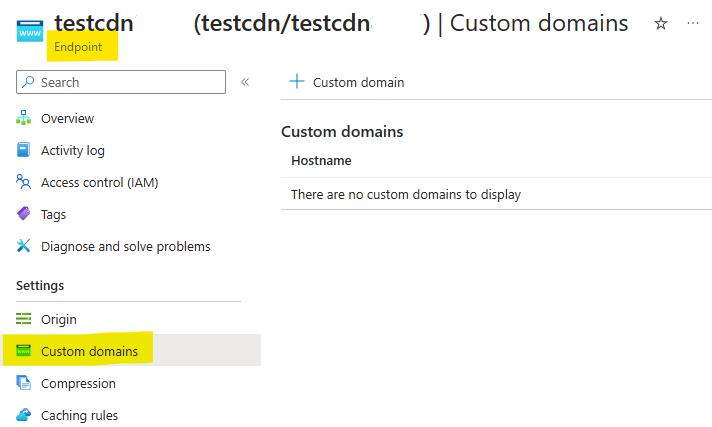Click the Overview icon
This screenshot has width=712, height=427.
(x=24, y=118)
